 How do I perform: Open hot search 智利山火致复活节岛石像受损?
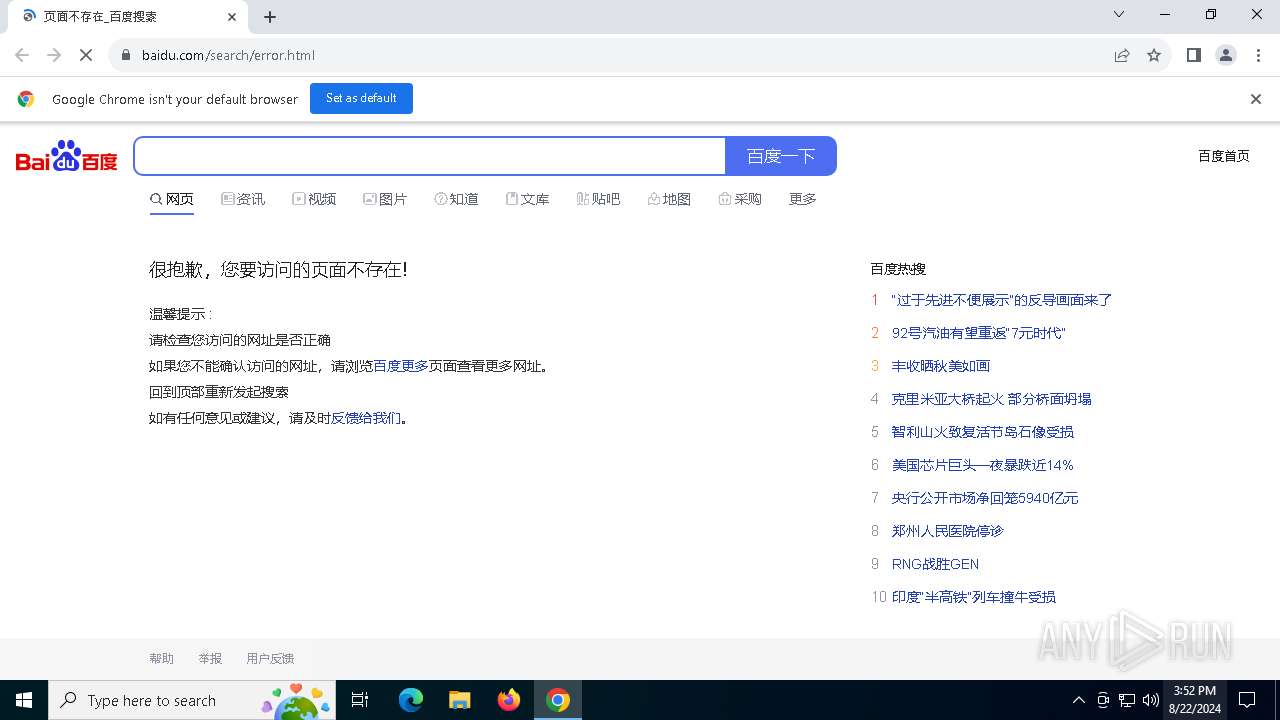[x=983, y=432]
